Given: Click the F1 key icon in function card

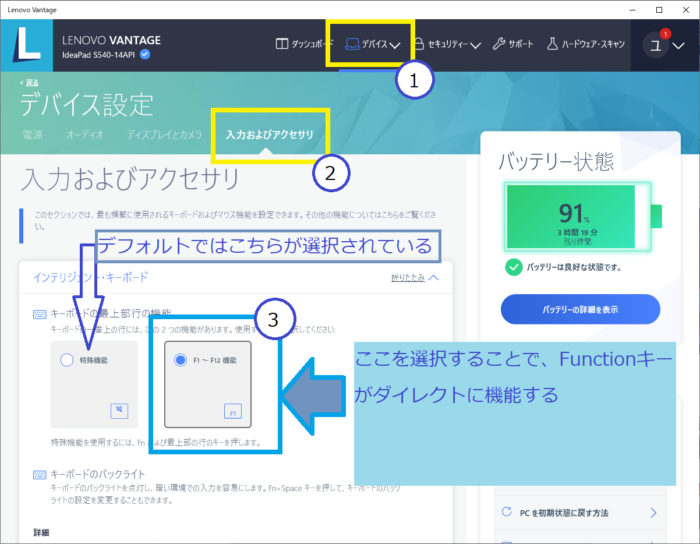Looking at the screenshot, I should pos(233,411).
